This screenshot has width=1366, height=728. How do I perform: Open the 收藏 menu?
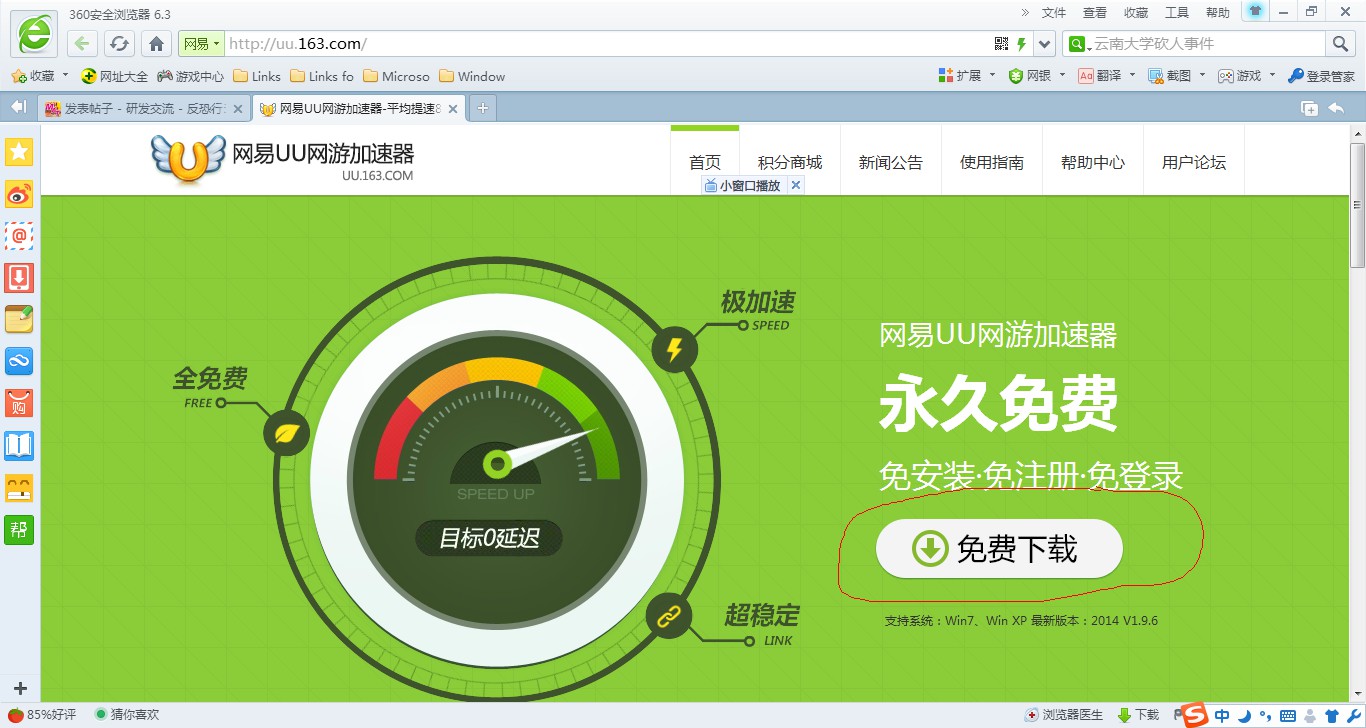[1136, 13]
